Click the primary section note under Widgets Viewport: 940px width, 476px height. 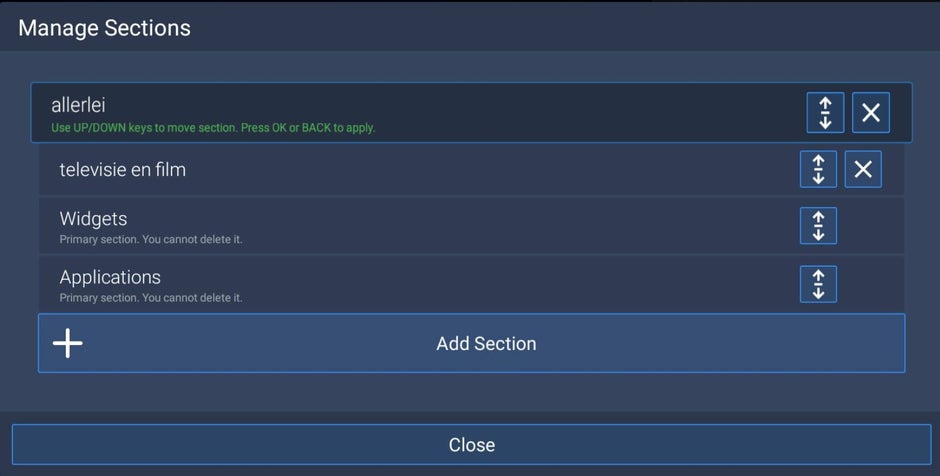pos(150,239)
